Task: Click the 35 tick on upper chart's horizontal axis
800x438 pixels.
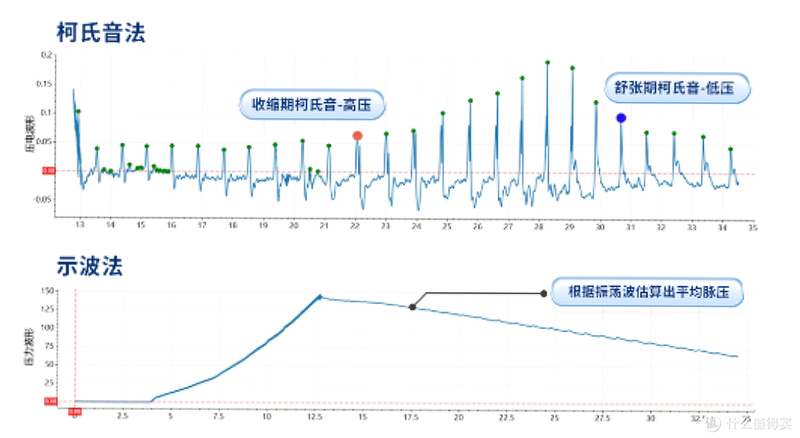Action: 753,228
